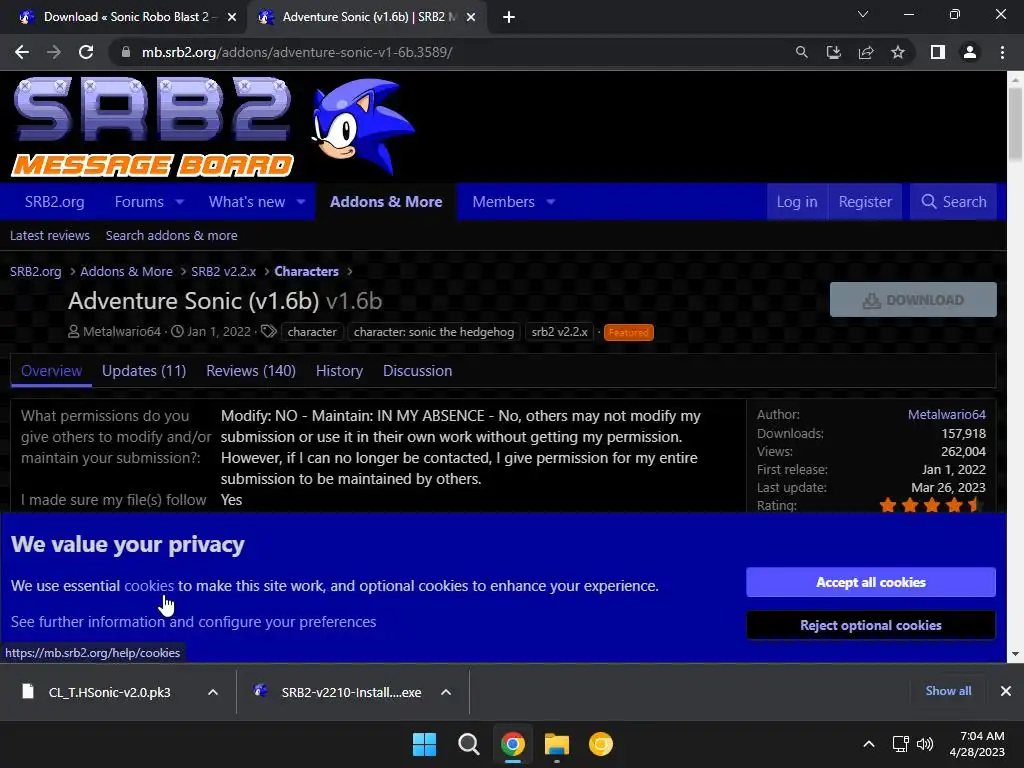Toggle the browser side panel
This screenshot has width=1024, height=768.
938,52
